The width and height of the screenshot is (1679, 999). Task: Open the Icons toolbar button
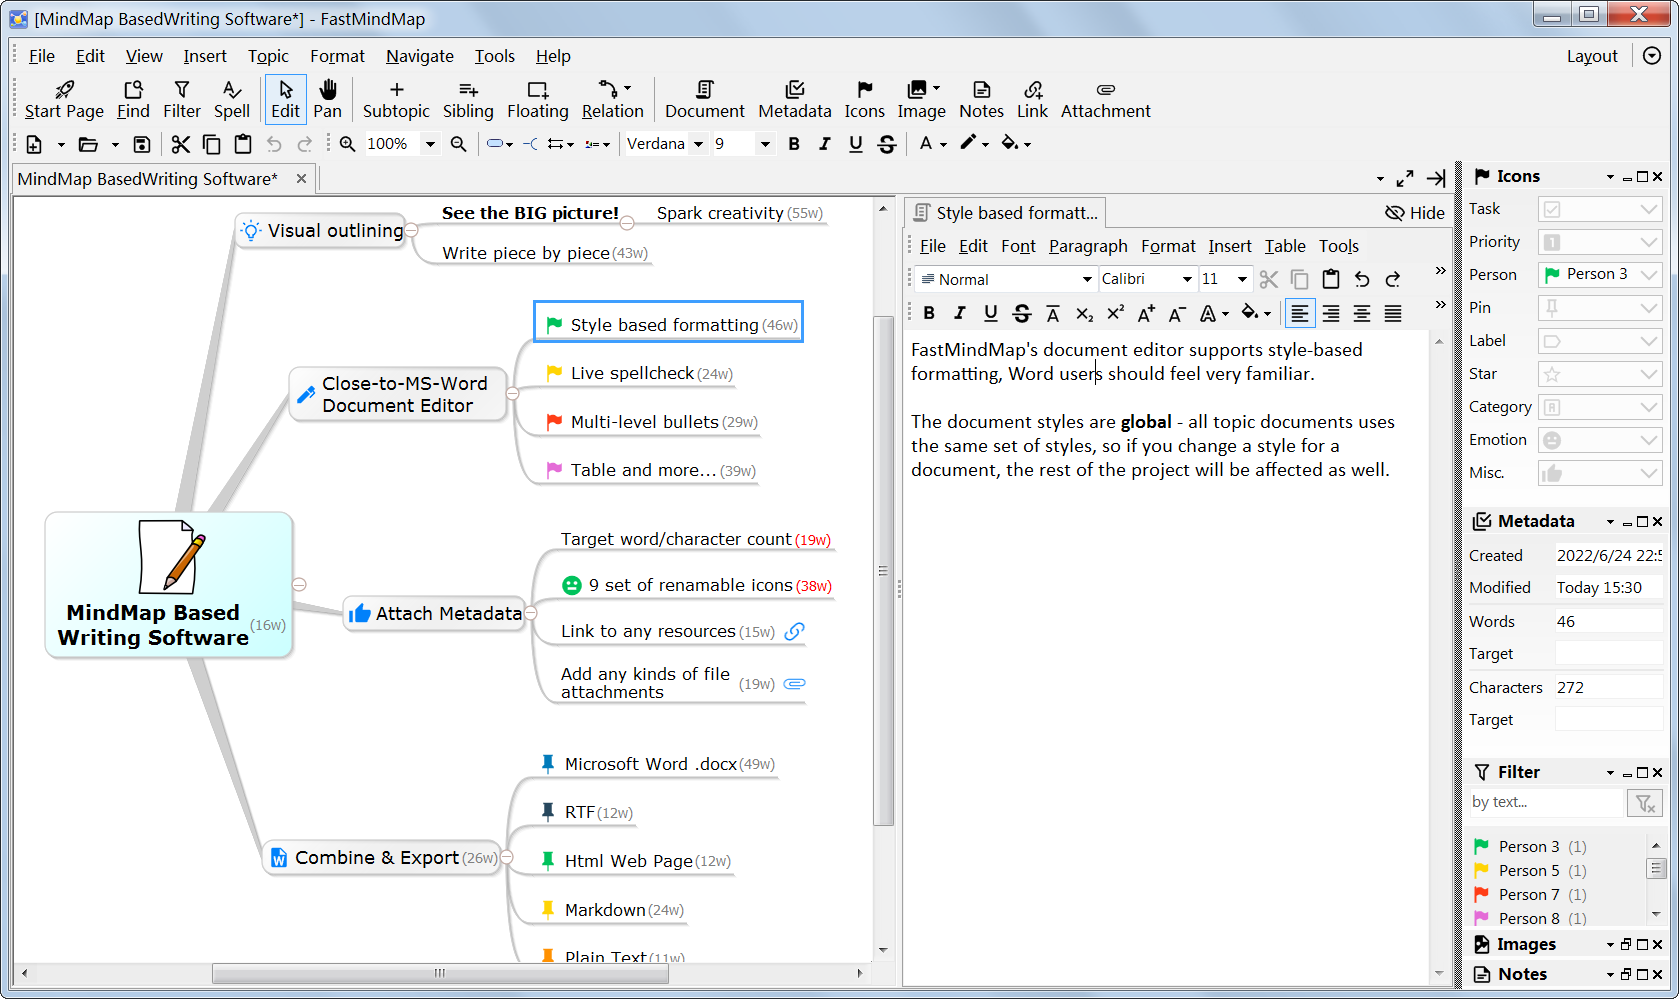[x=865, y=100]
